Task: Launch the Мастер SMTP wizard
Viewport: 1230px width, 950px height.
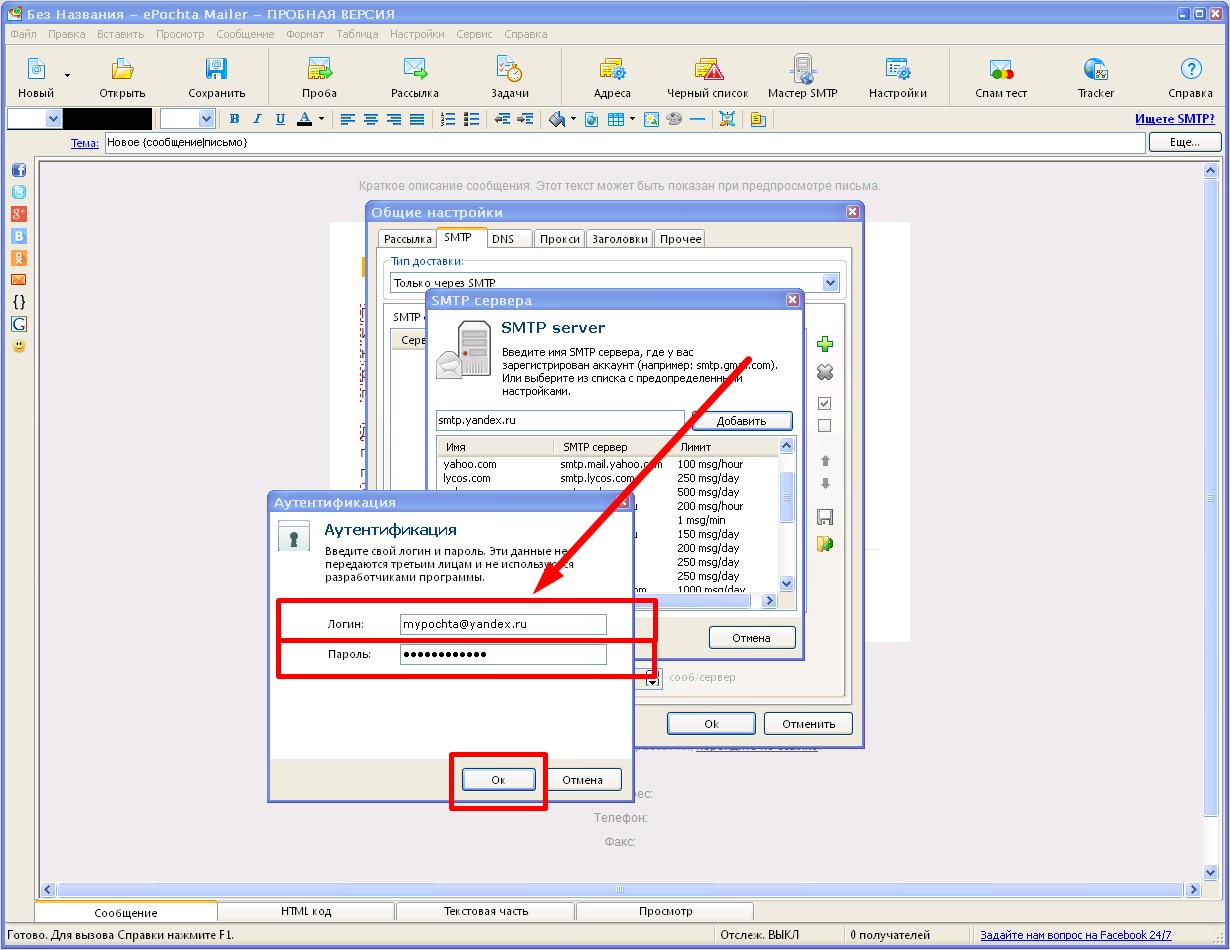Action: [802, 78]
